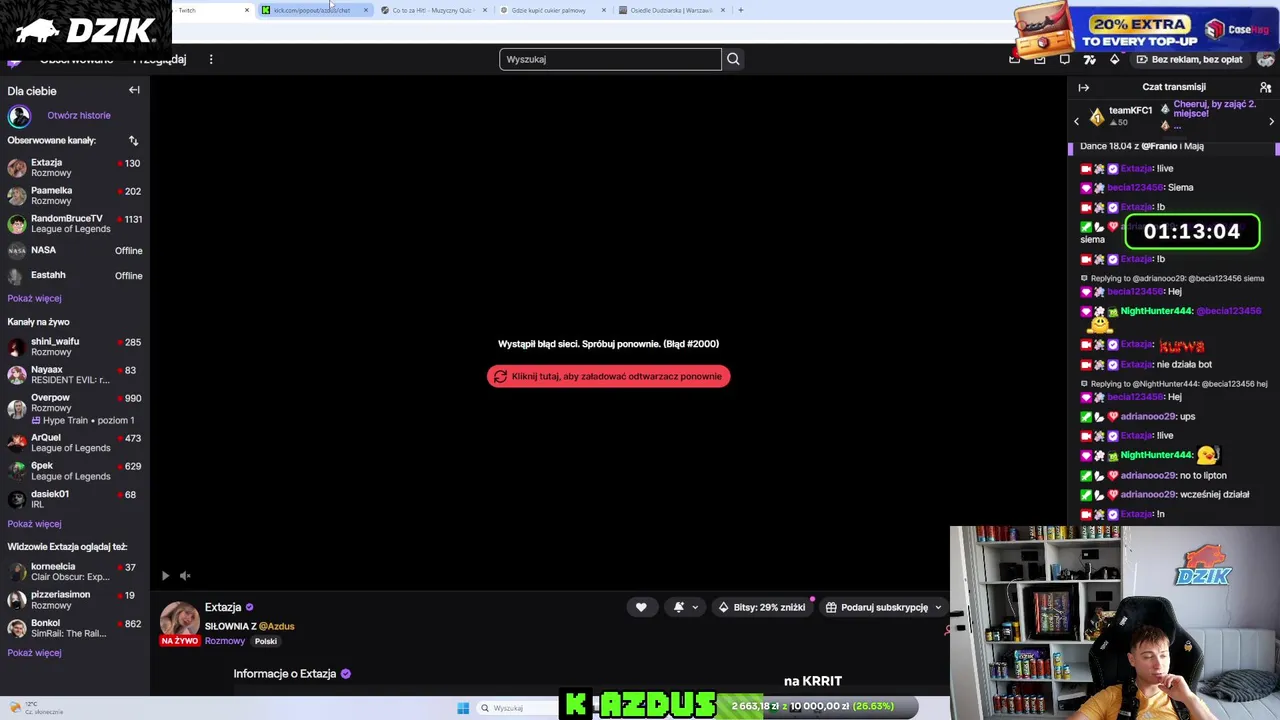This screenshot has width=1280, height=720.
Task: Open the korneelcia recommended channel
Action: click(75, 571)
